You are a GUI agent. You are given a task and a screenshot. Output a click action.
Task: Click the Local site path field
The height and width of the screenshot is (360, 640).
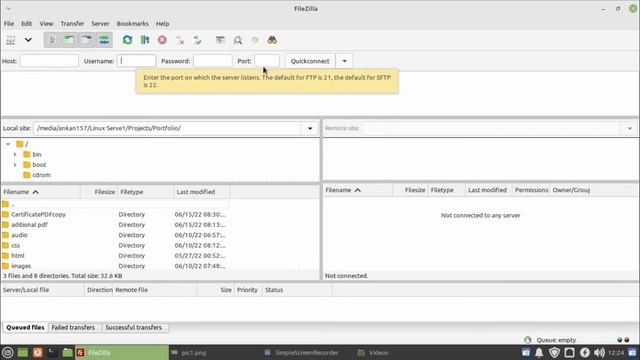pos(167,128)
